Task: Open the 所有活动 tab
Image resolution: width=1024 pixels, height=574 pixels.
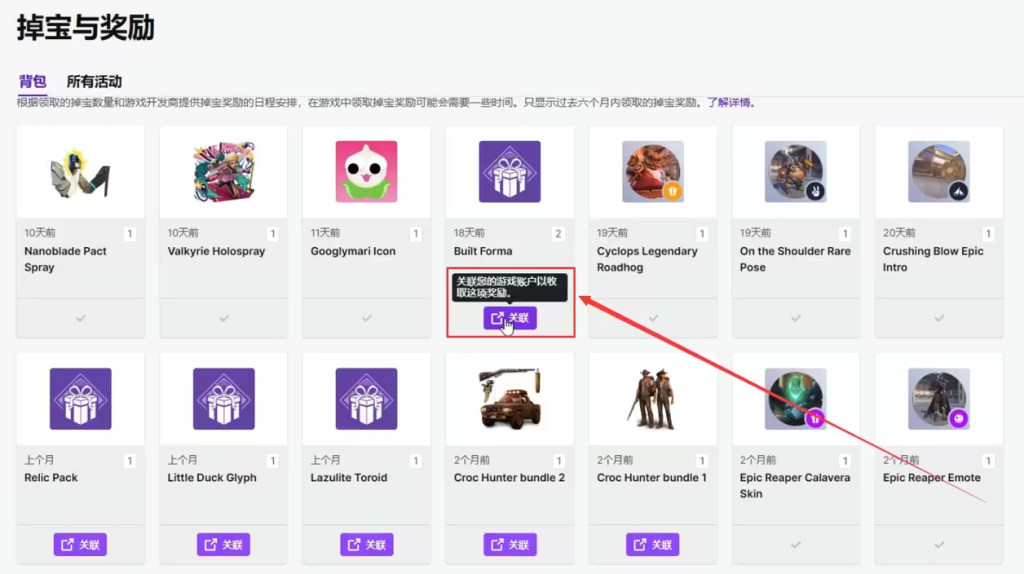Action: [x=94, y=81]
